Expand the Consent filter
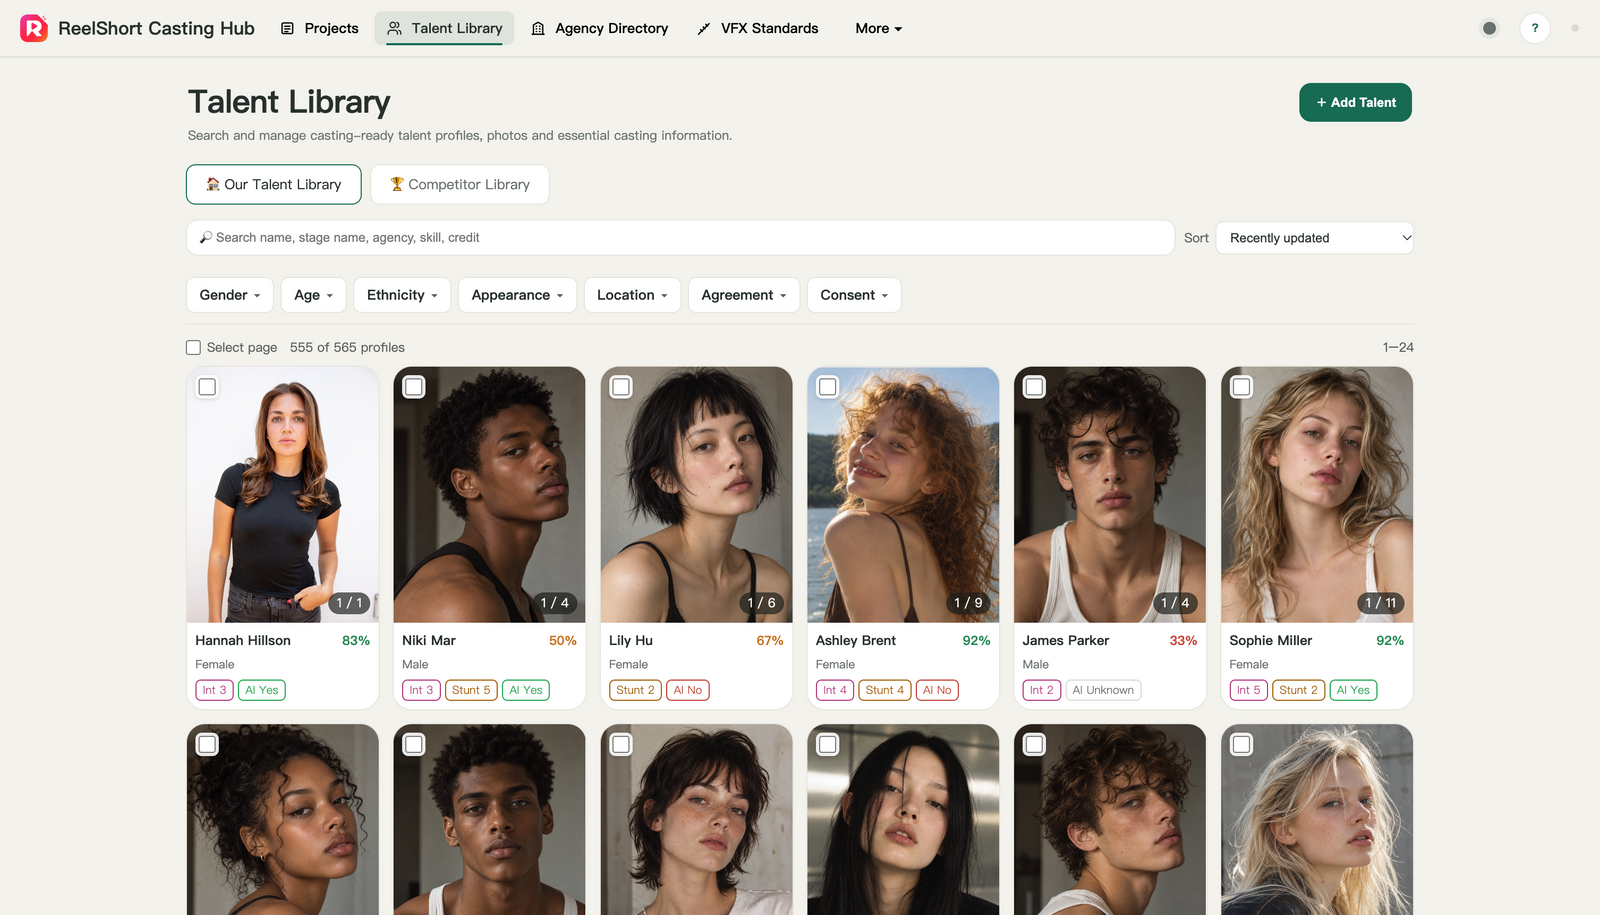Viewport: 1600px width, 915px height. pyautogui.click(x=854, y=295)
